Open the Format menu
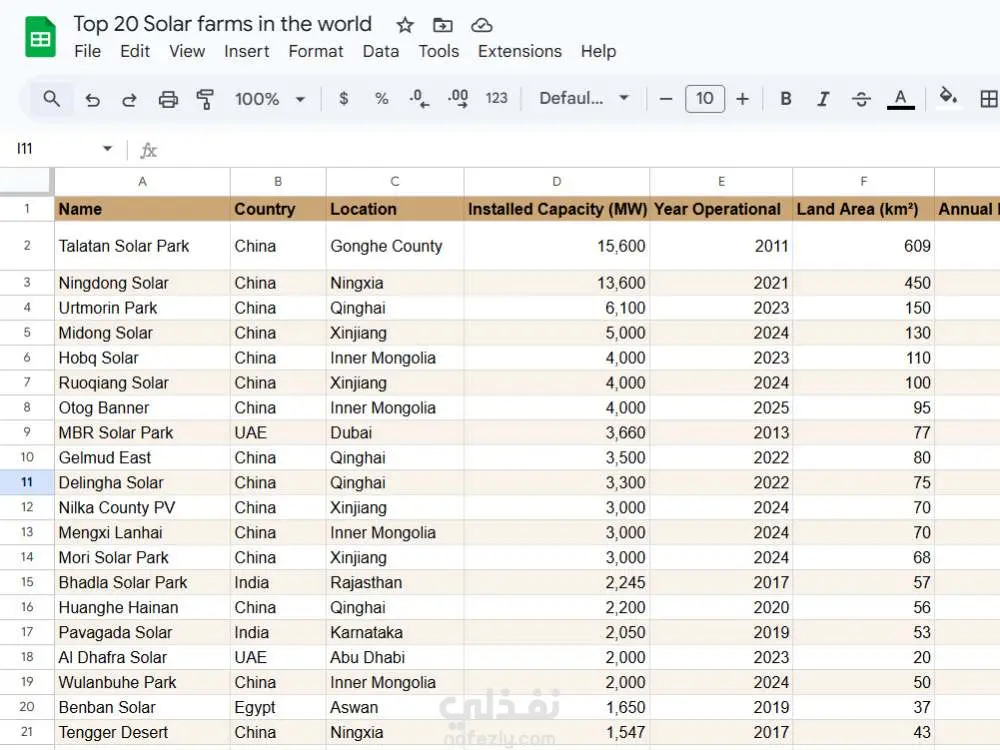Image resolution: width=1000 pixels, height=750 pixels. [x=316, y=51]
